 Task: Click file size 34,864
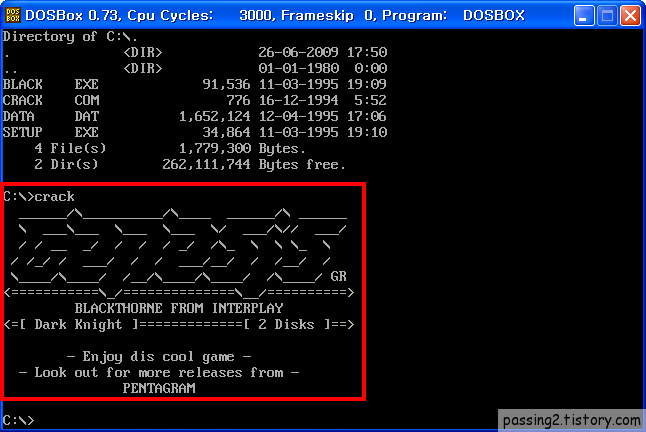[x=226, y=133]
